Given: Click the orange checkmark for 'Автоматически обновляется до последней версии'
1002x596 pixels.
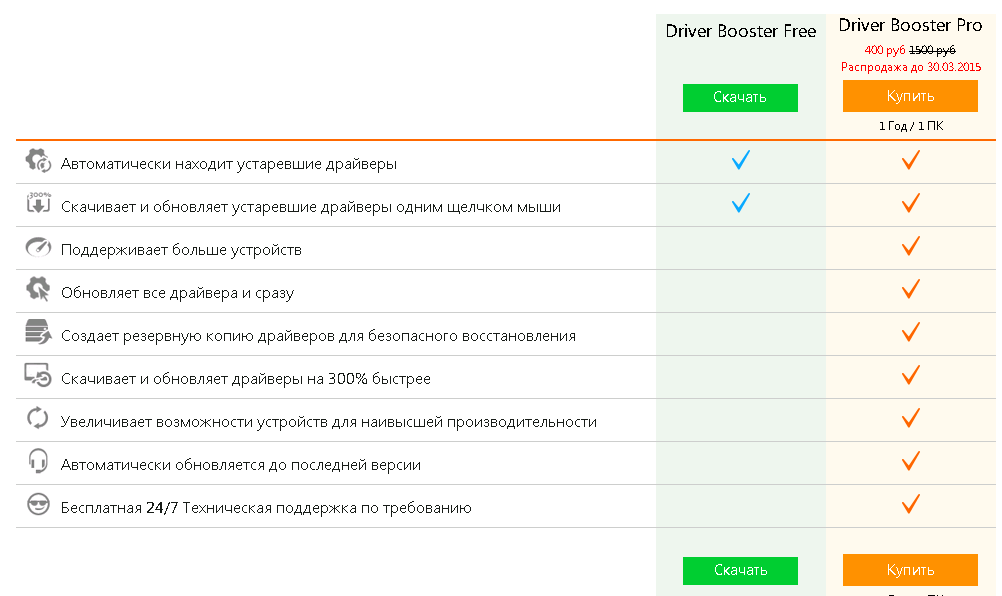Looking at the screenshot, I should tap(911, 461).
